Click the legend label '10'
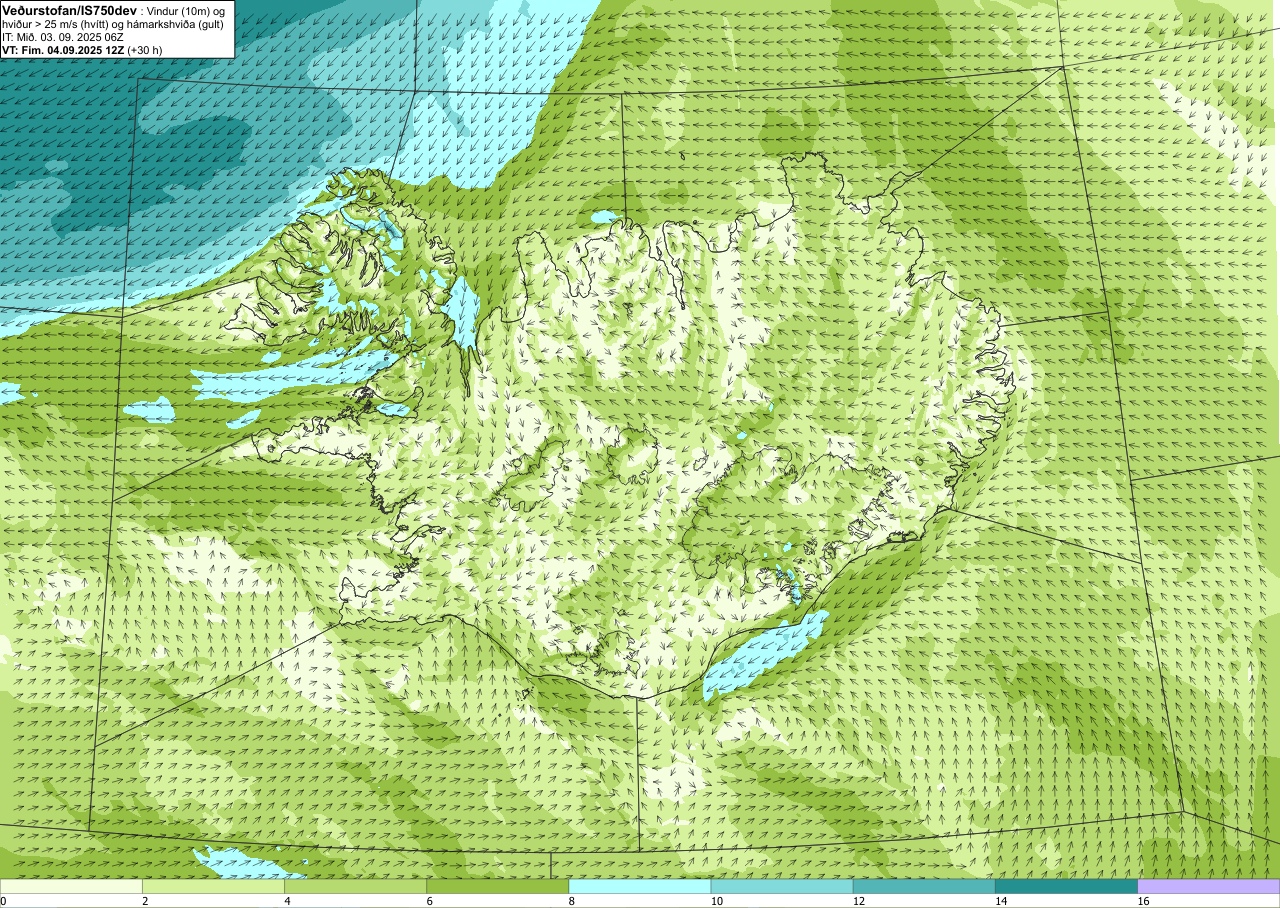 pyautogui.click(x=716, y=901)
